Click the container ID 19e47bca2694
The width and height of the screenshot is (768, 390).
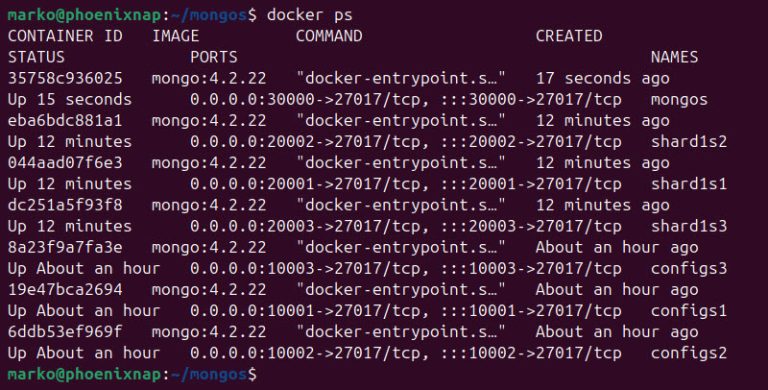65,290
